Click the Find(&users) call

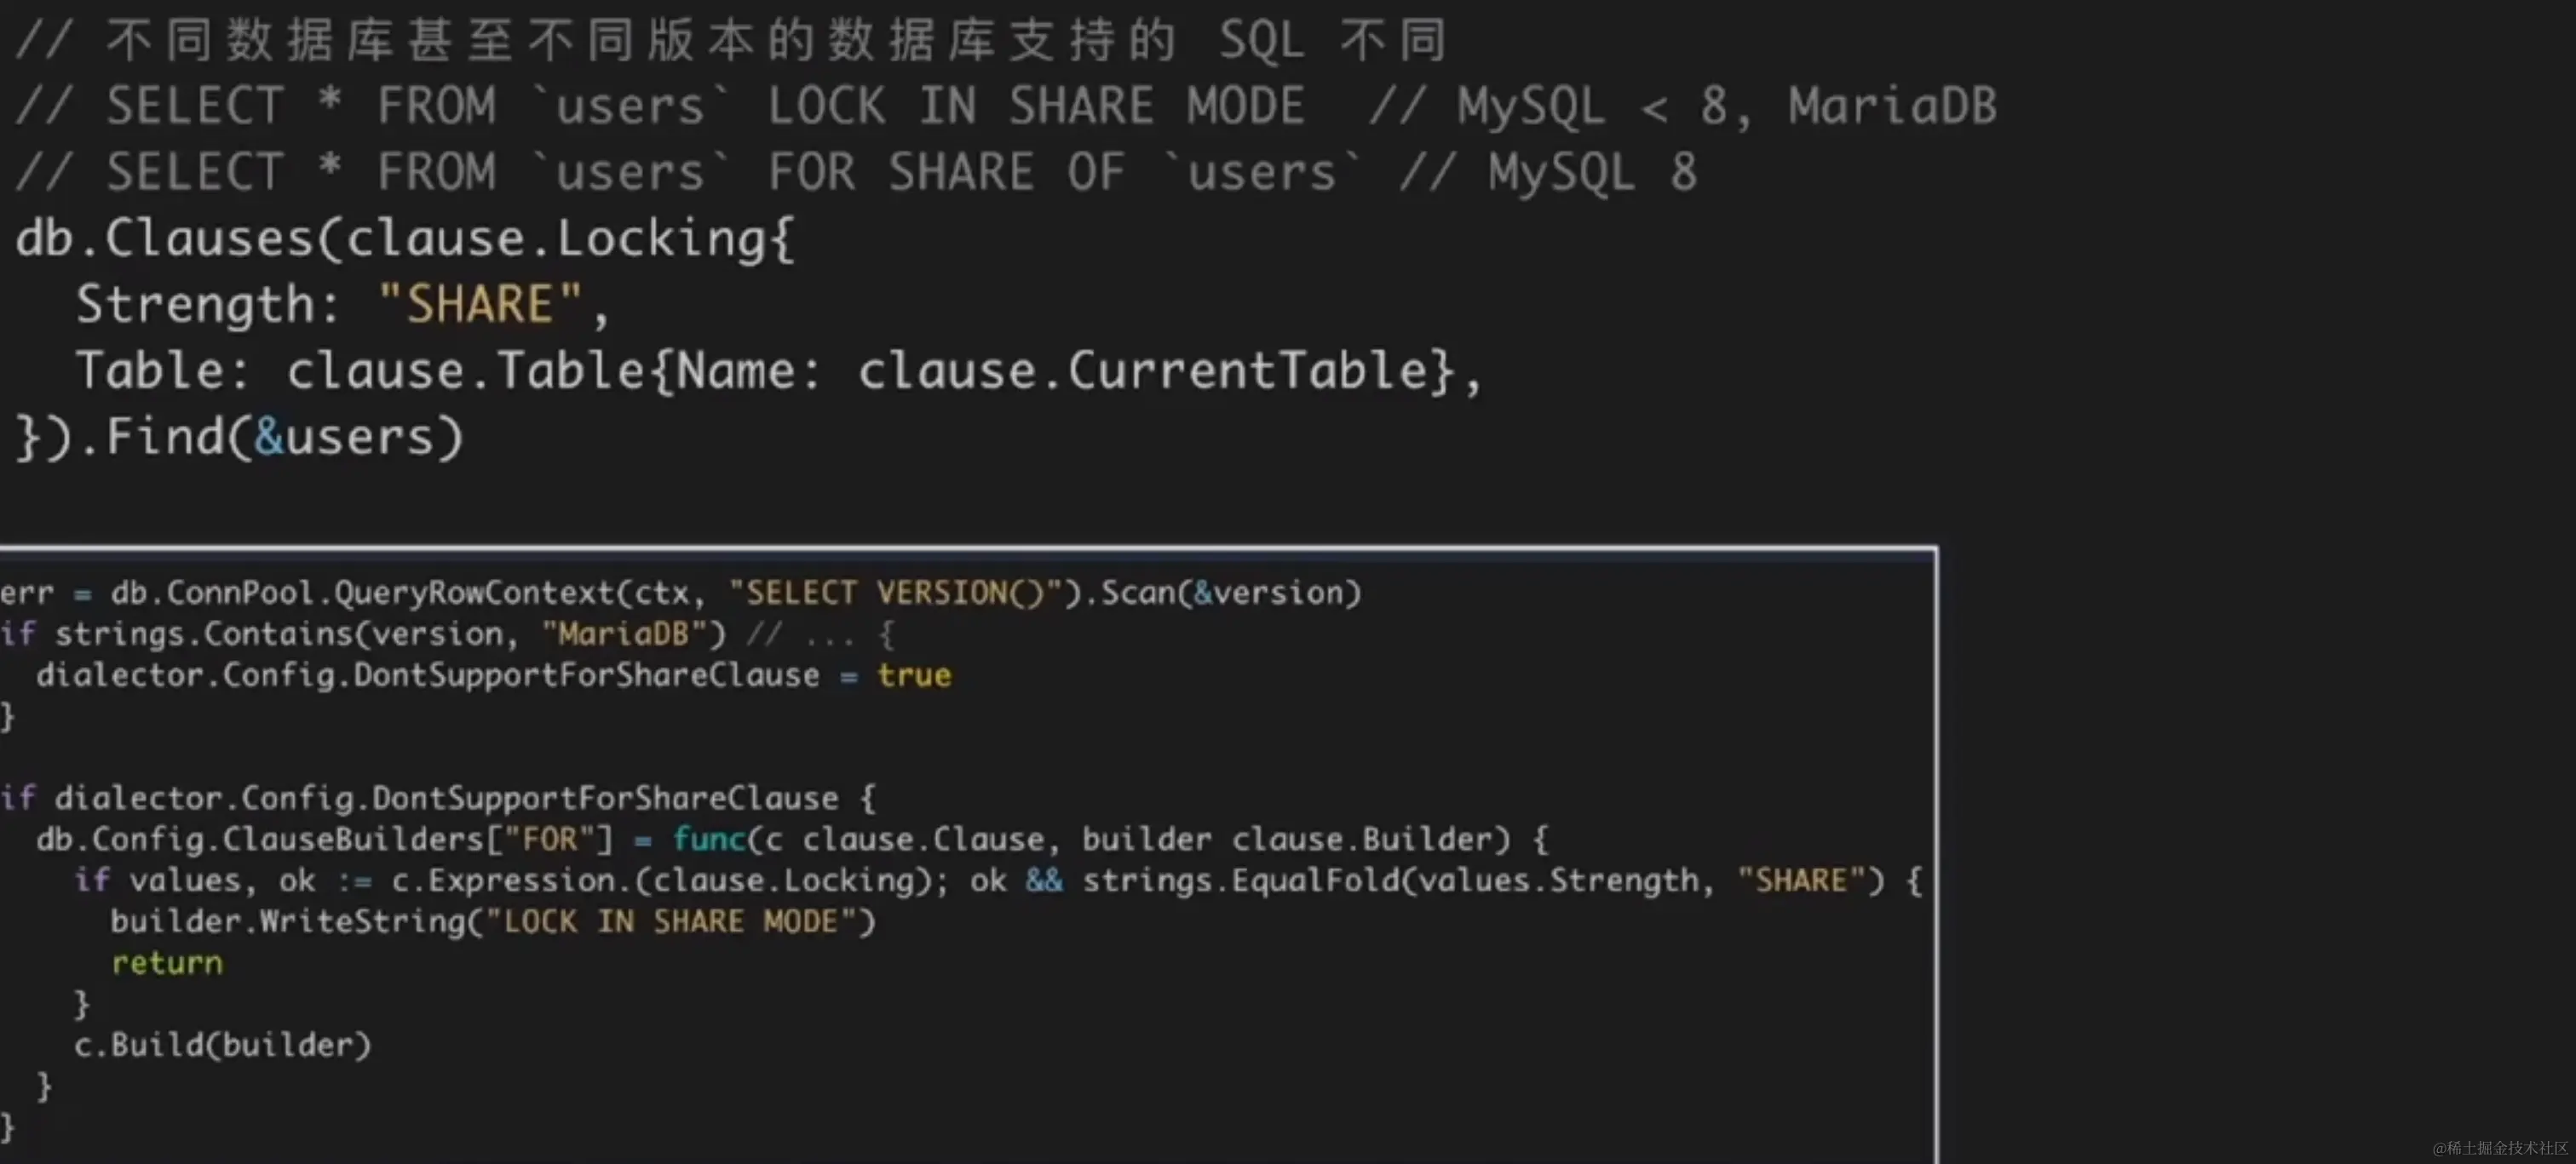285,437
